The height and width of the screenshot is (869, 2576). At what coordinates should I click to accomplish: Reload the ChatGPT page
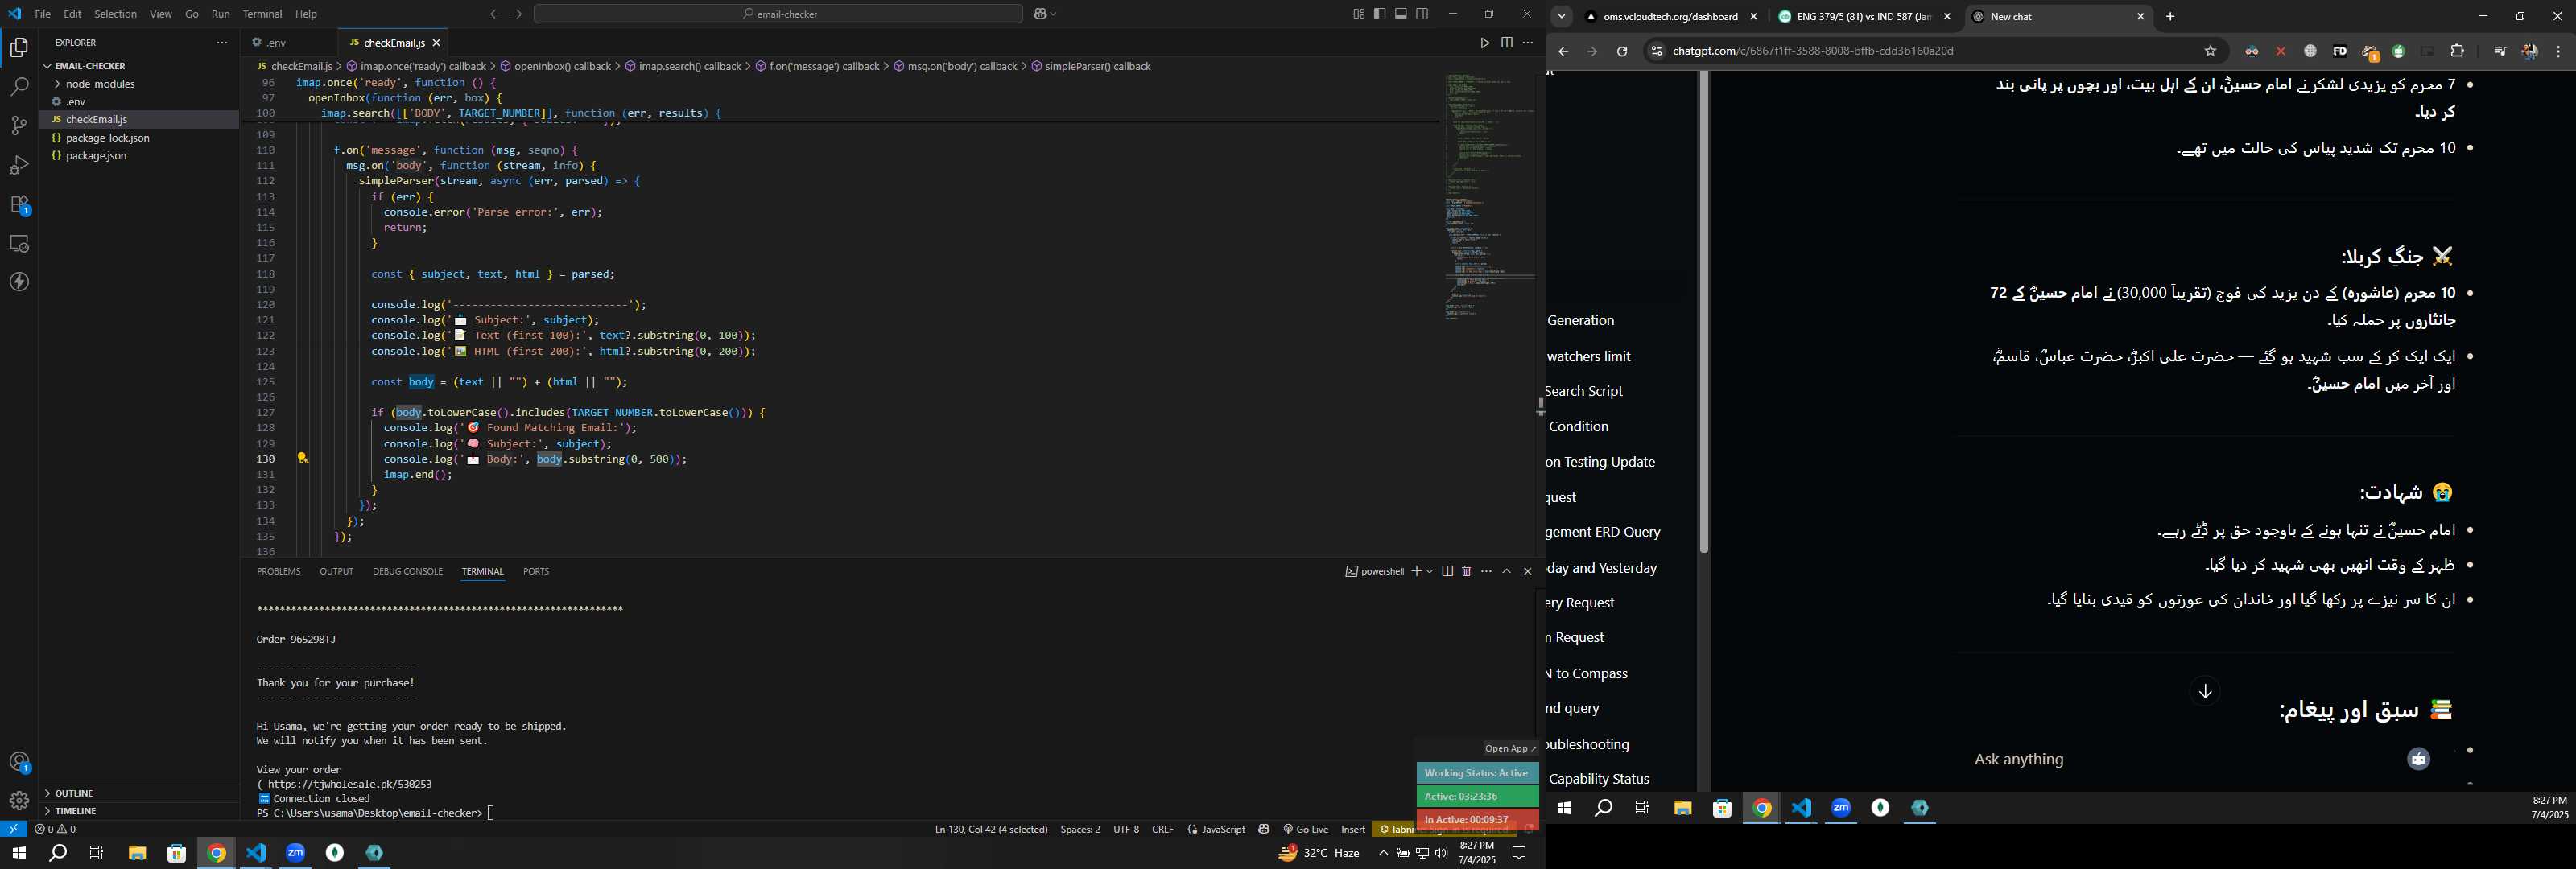pos(1622,51)
